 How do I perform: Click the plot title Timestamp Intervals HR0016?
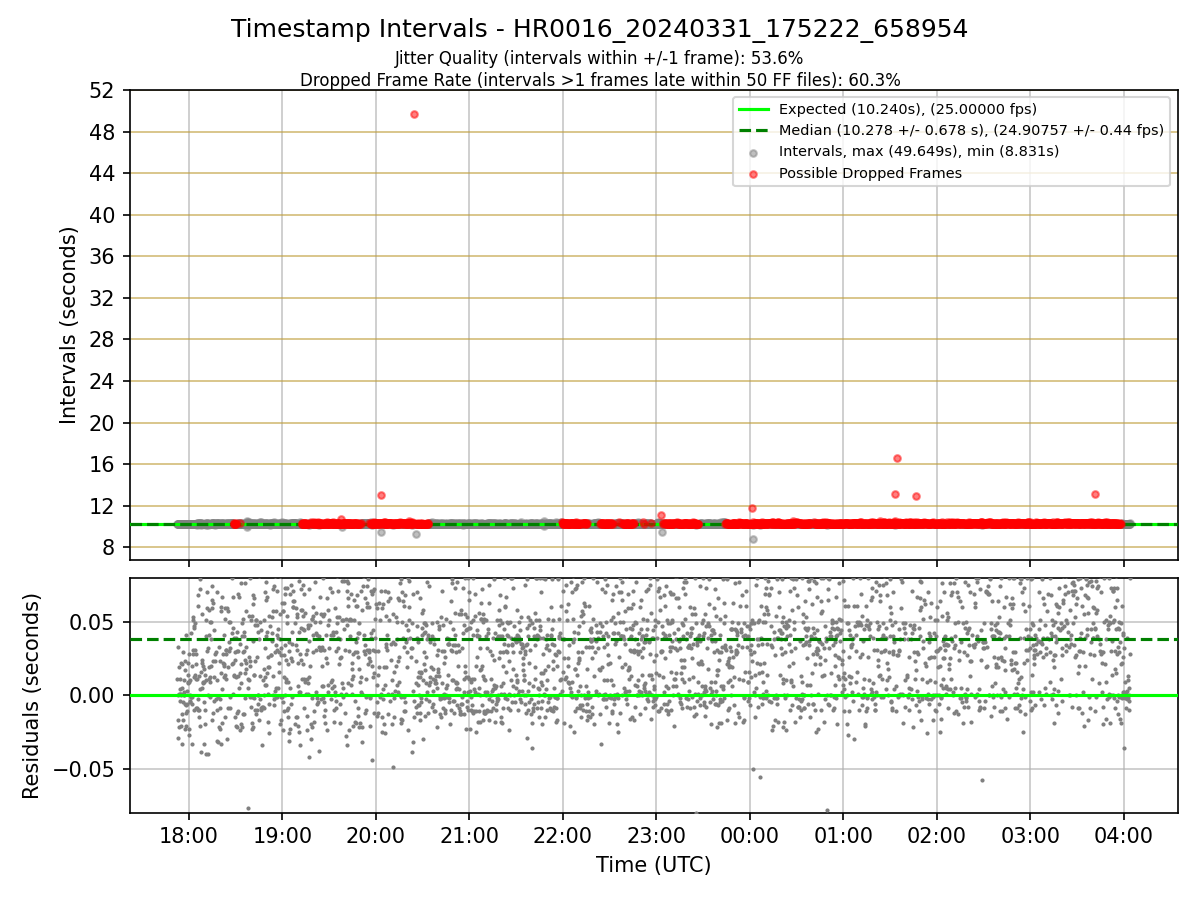pyautogui.click(x=599, y=29)
